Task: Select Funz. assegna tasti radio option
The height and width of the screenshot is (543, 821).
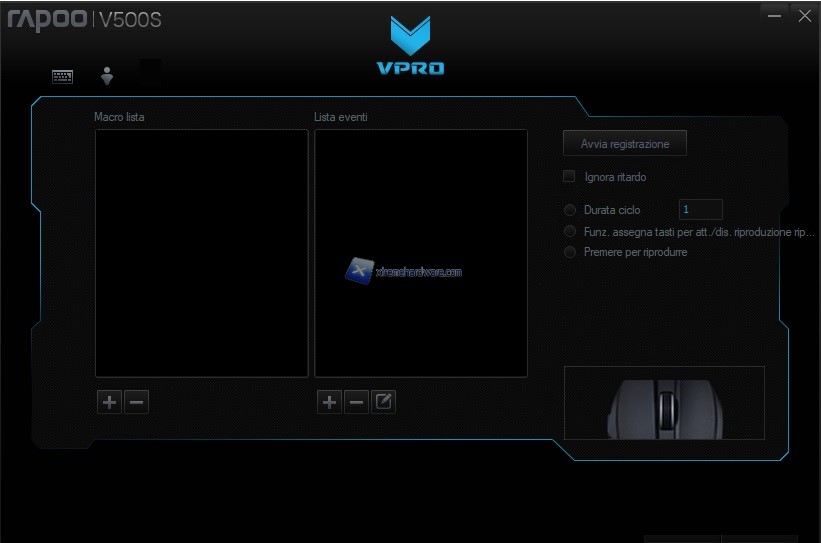Action: tap(570, 231)
